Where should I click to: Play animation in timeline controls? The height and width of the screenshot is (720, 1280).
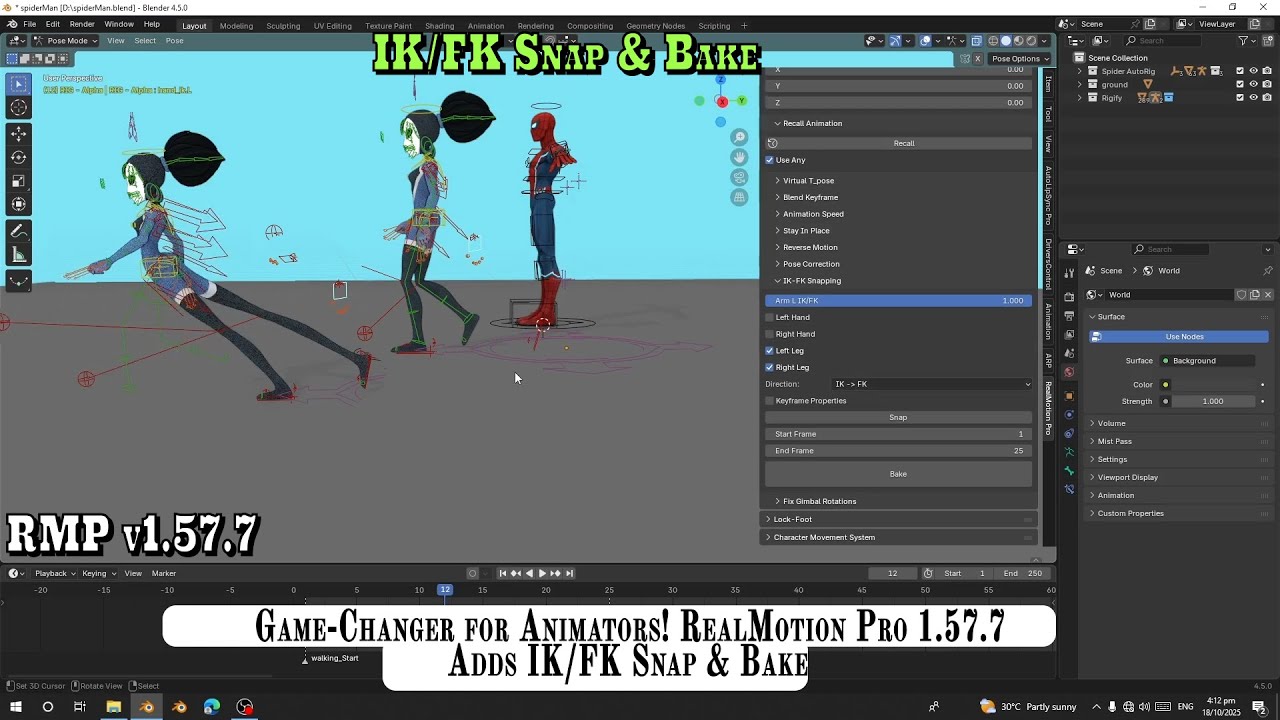(x=542, y=573)
